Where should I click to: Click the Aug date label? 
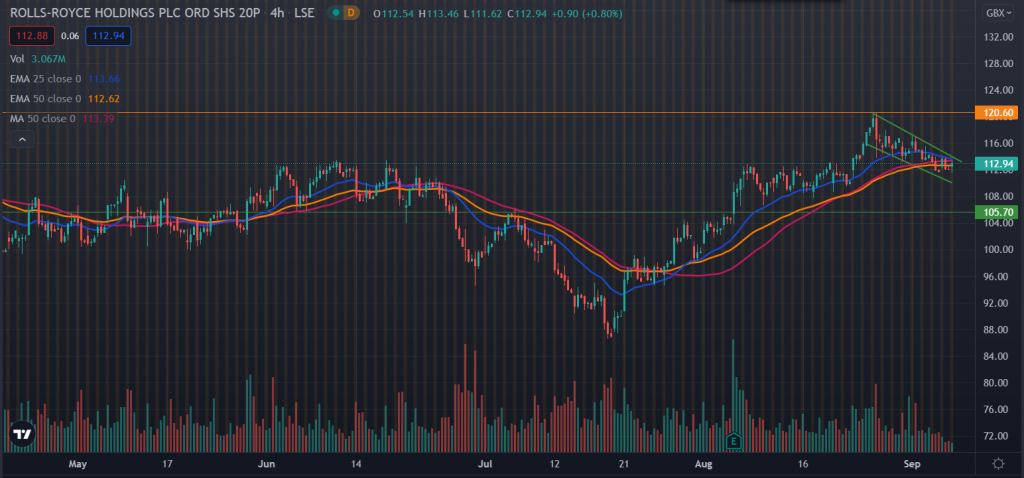point(703,464)
